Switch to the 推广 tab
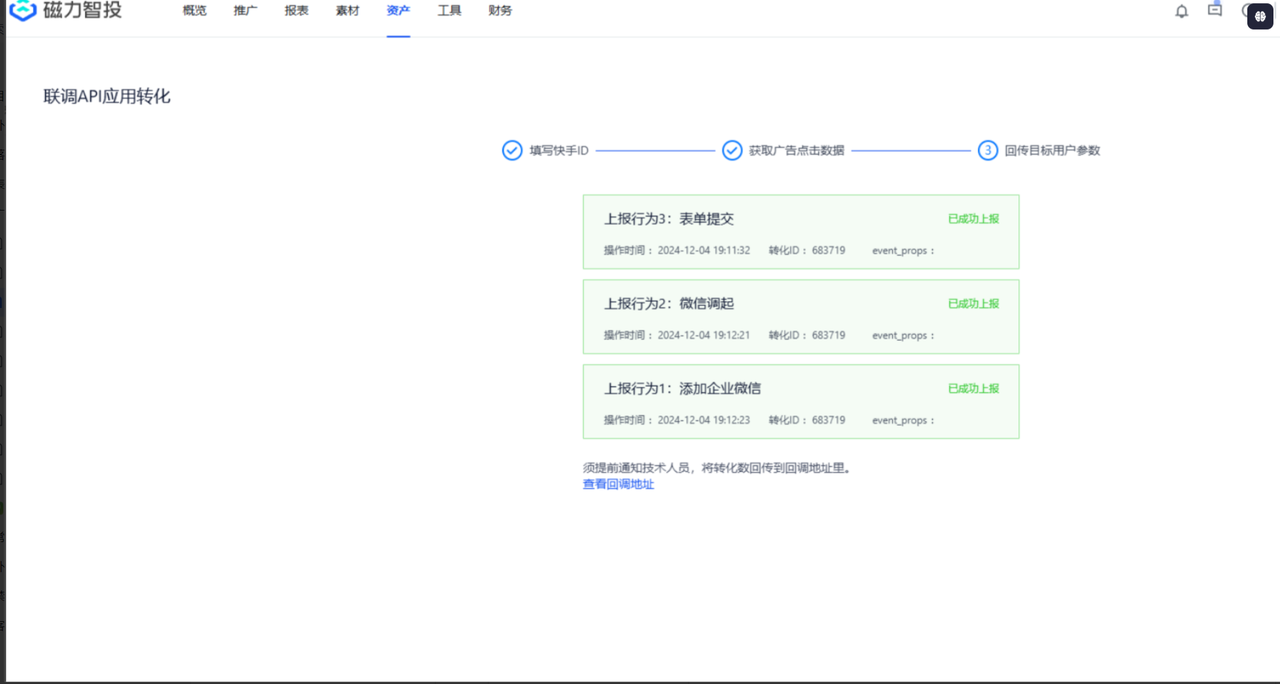 tap(245, 11)
